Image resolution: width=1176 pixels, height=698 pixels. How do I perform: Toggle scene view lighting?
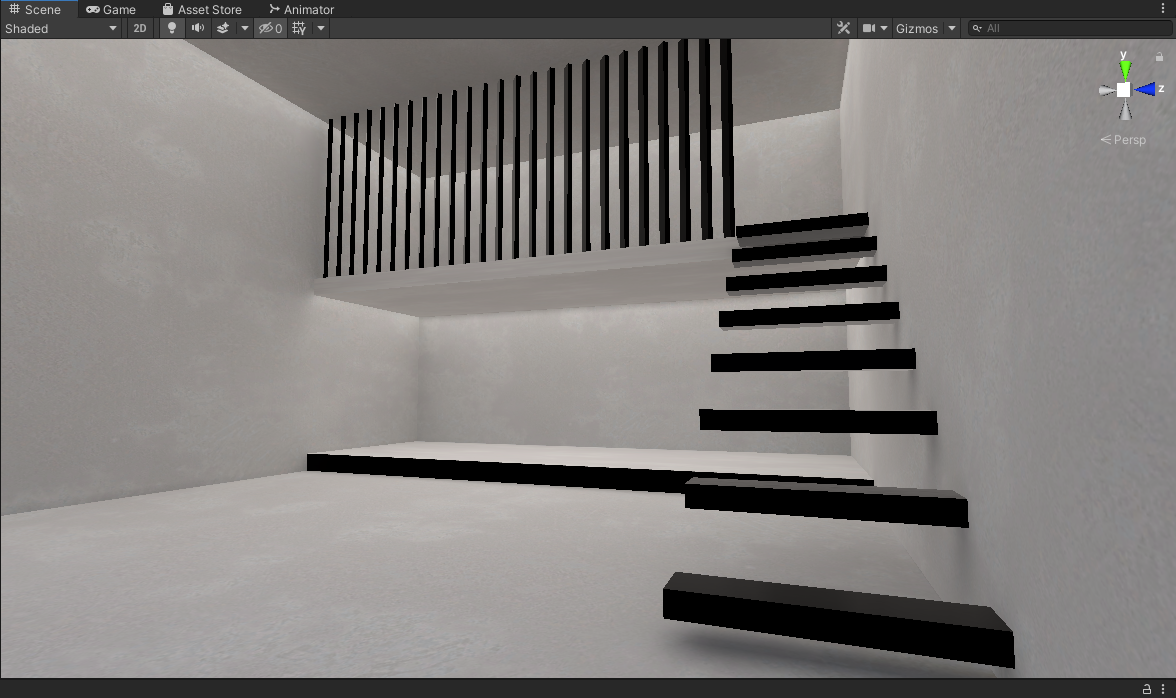171,28
